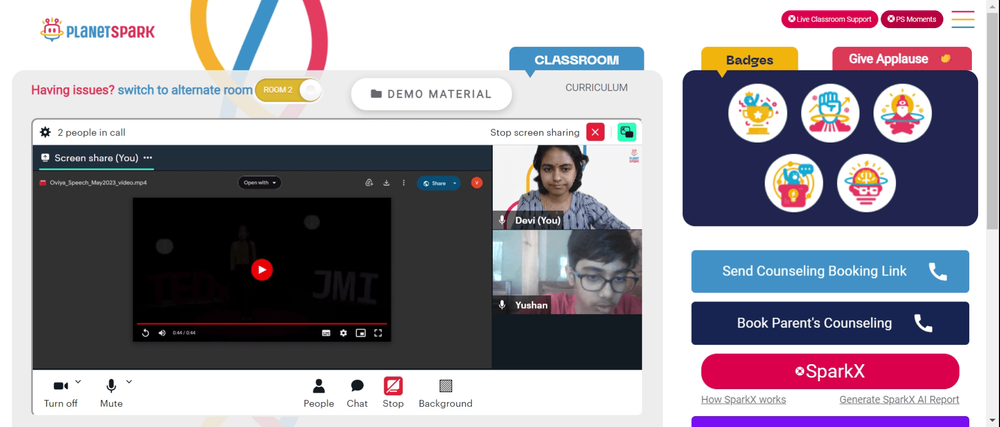Switch to the CLASSROOM tab

[x=577, y=60]
